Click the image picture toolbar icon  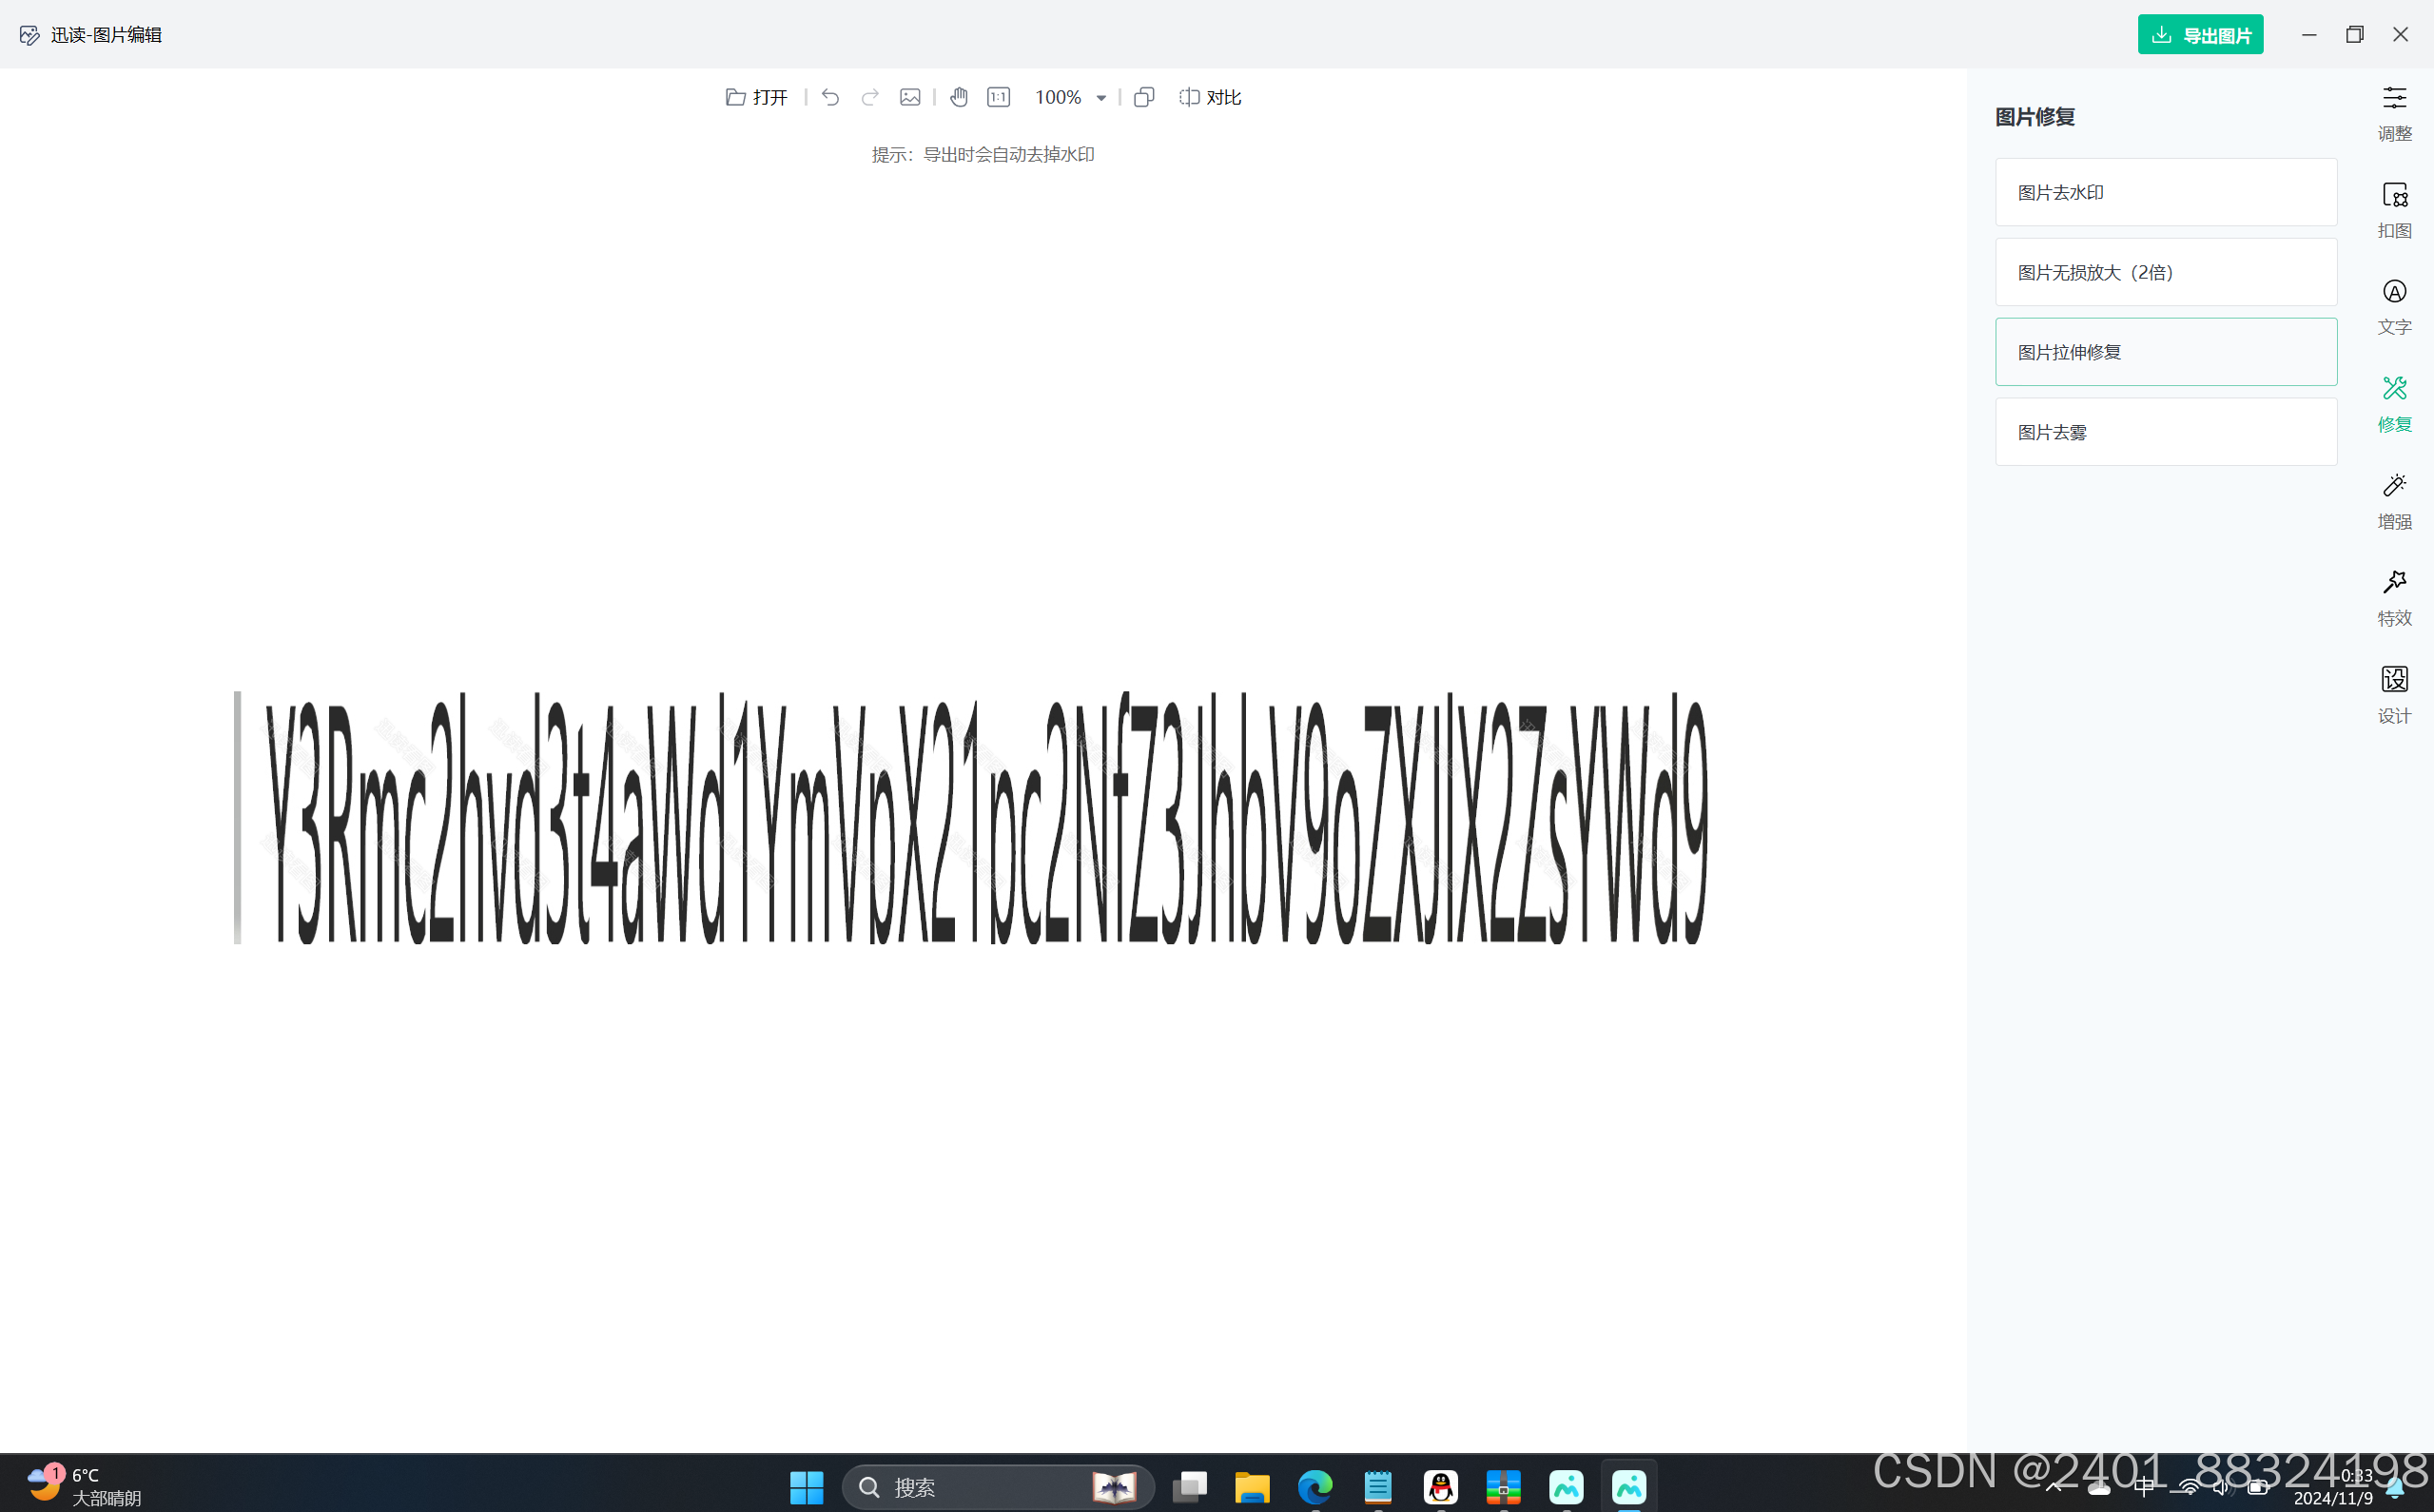pos(910,97)
